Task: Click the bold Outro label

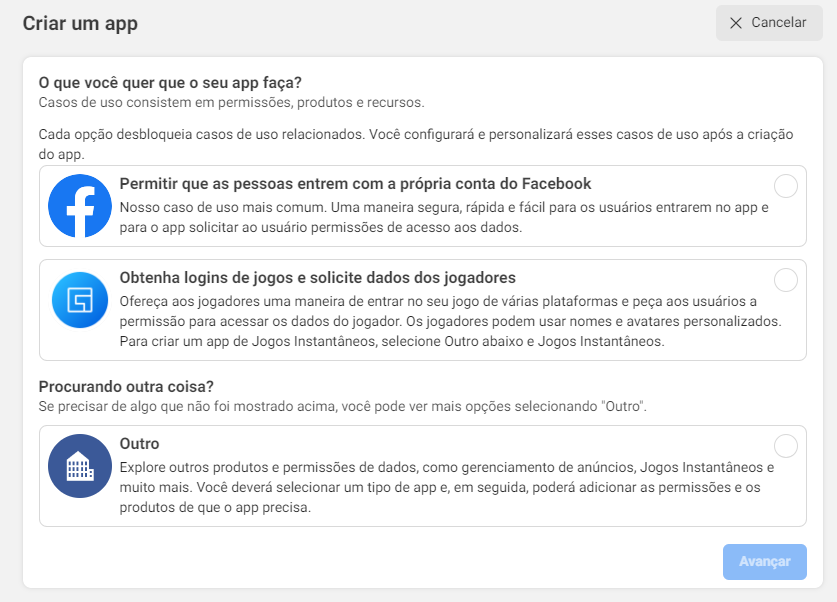Action: coord(138,446)
